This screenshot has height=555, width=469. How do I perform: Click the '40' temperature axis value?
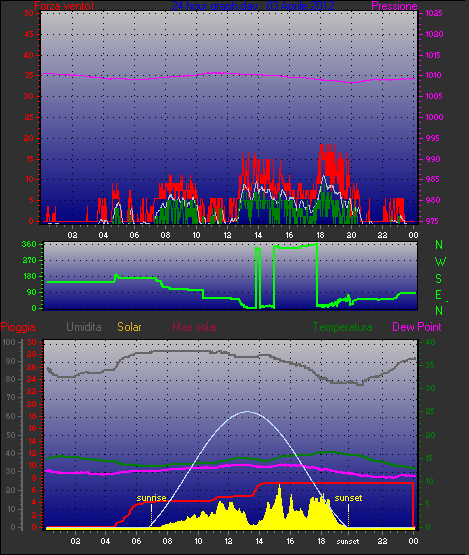(430, 342)
